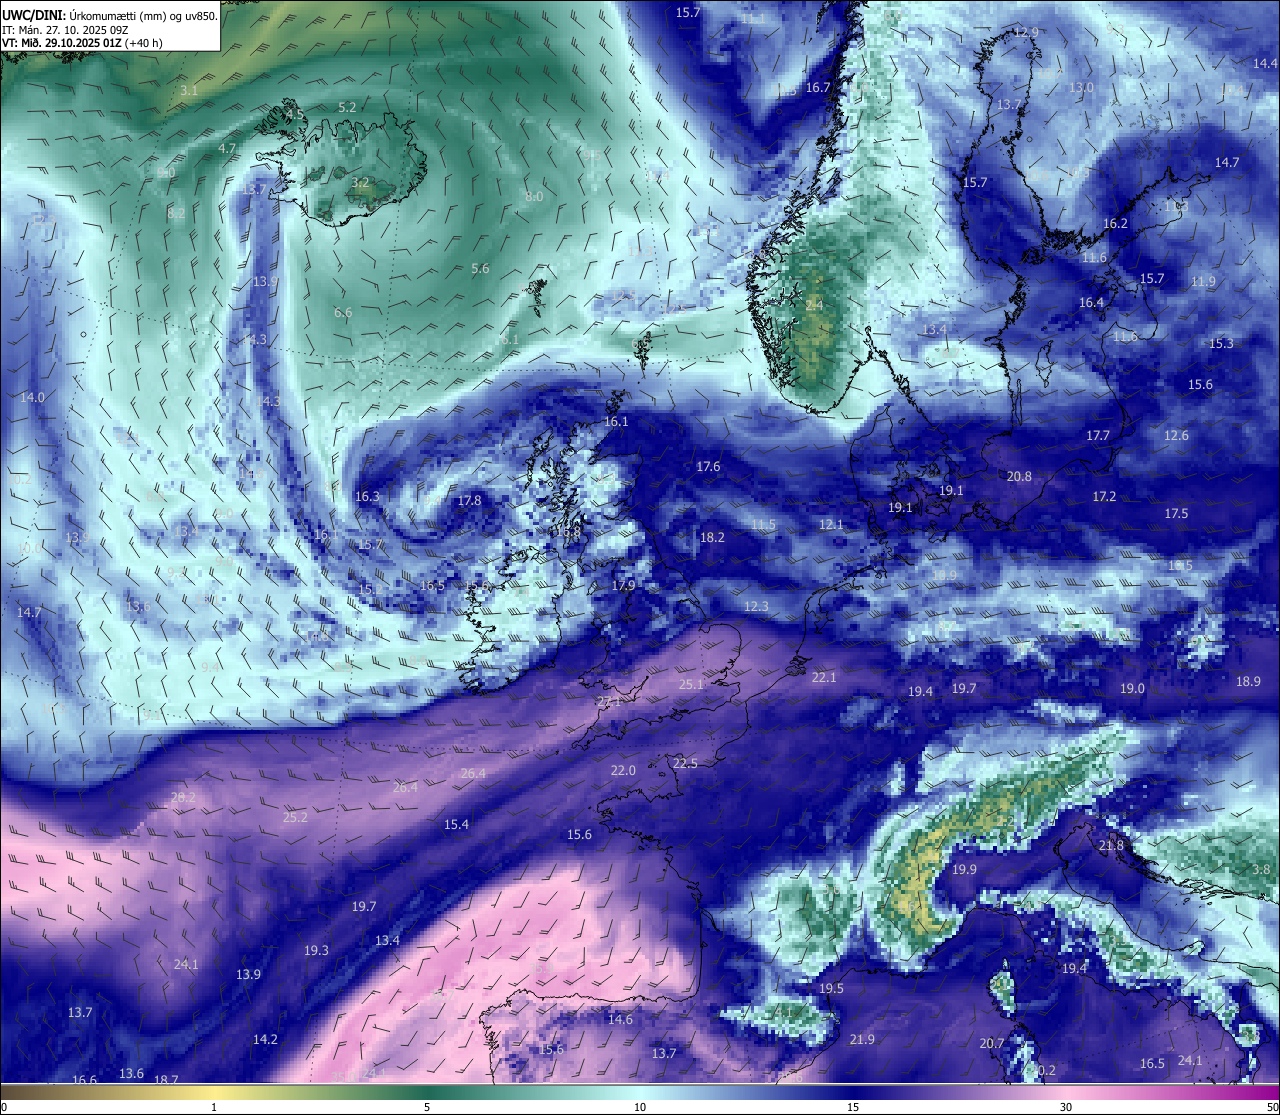Click the 12.3 value label

pyautogui.click(x=756, y=607)
